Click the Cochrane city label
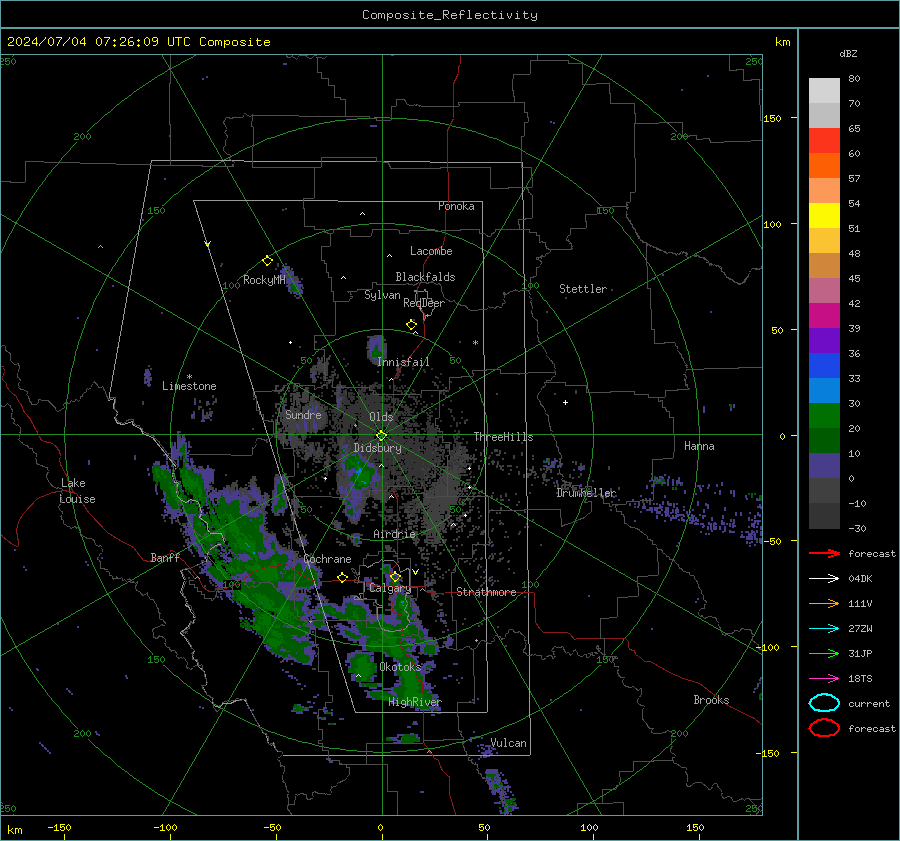 click(327, 559)
